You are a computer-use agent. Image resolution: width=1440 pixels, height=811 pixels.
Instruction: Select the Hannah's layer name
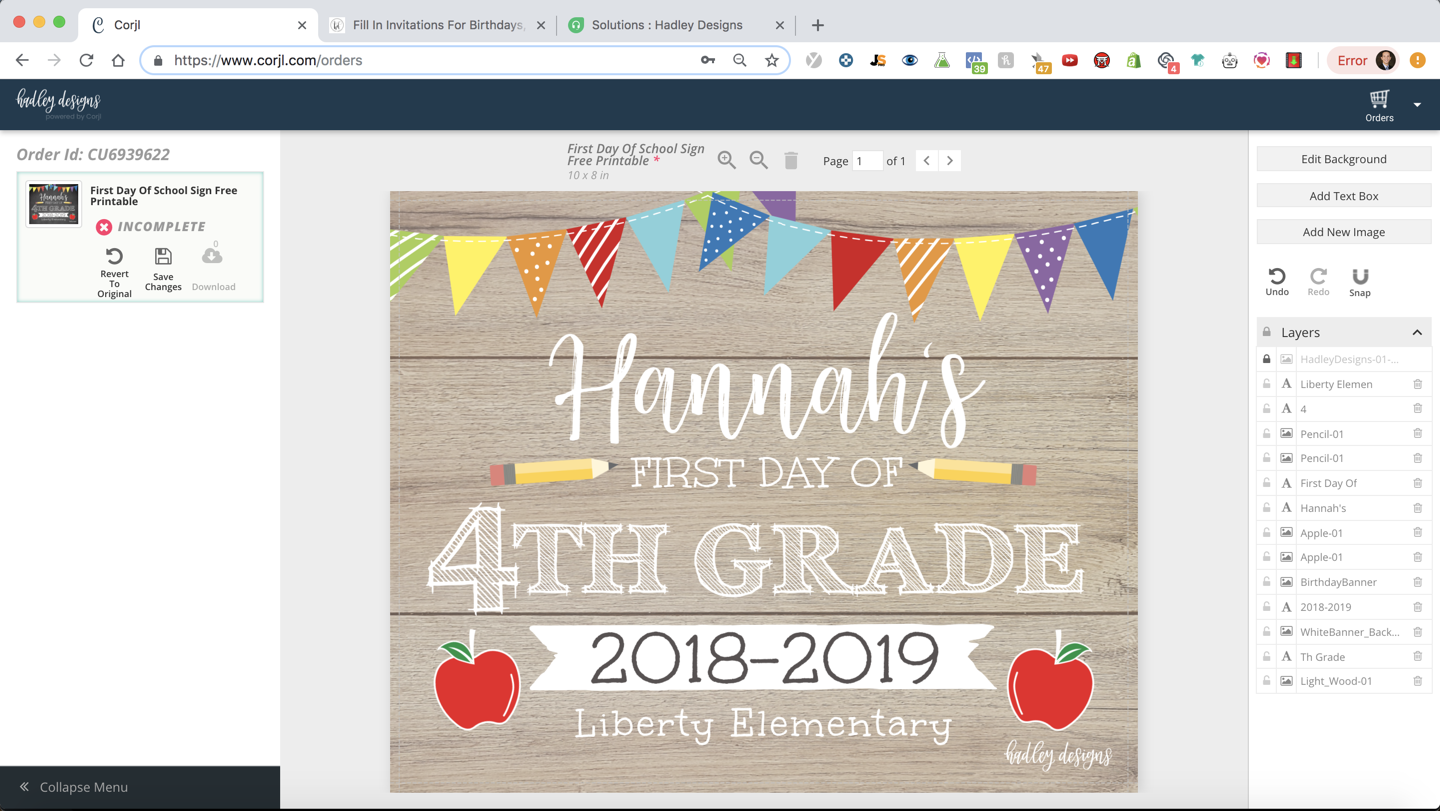1323,508
